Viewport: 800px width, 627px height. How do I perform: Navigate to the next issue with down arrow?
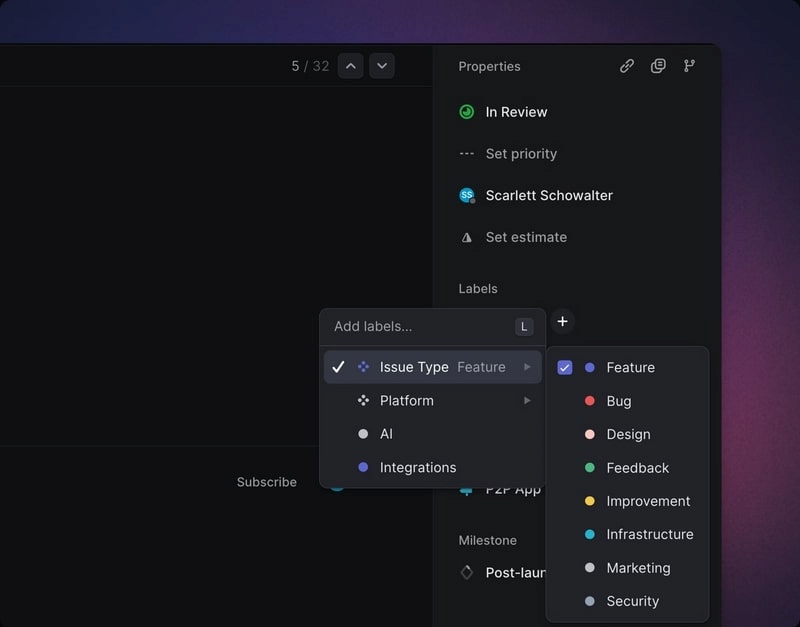pyautogui.click(x=382, y=66)
